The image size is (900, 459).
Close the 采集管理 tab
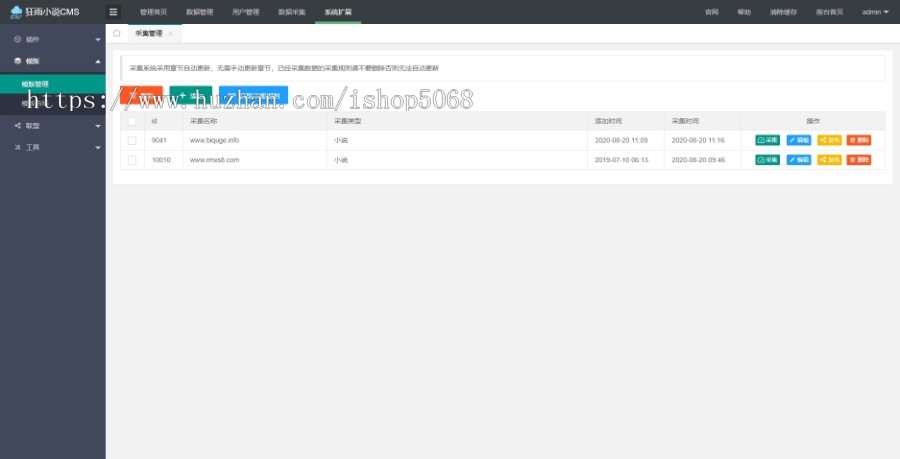(170, 33)
